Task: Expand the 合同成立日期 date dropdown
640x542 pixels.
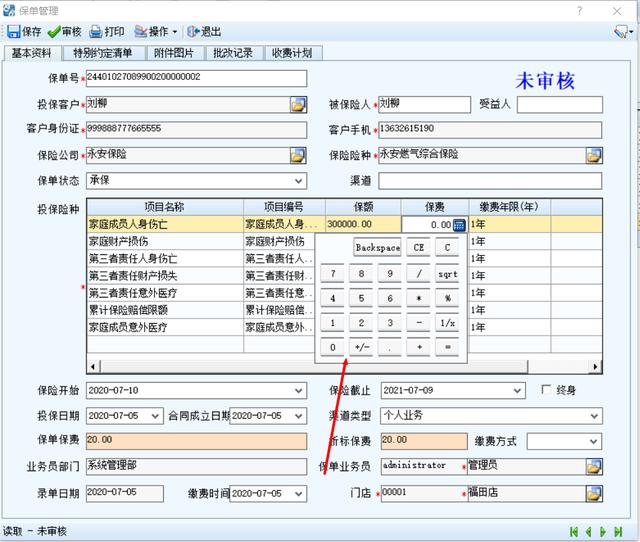Action: tap(299, 416)
